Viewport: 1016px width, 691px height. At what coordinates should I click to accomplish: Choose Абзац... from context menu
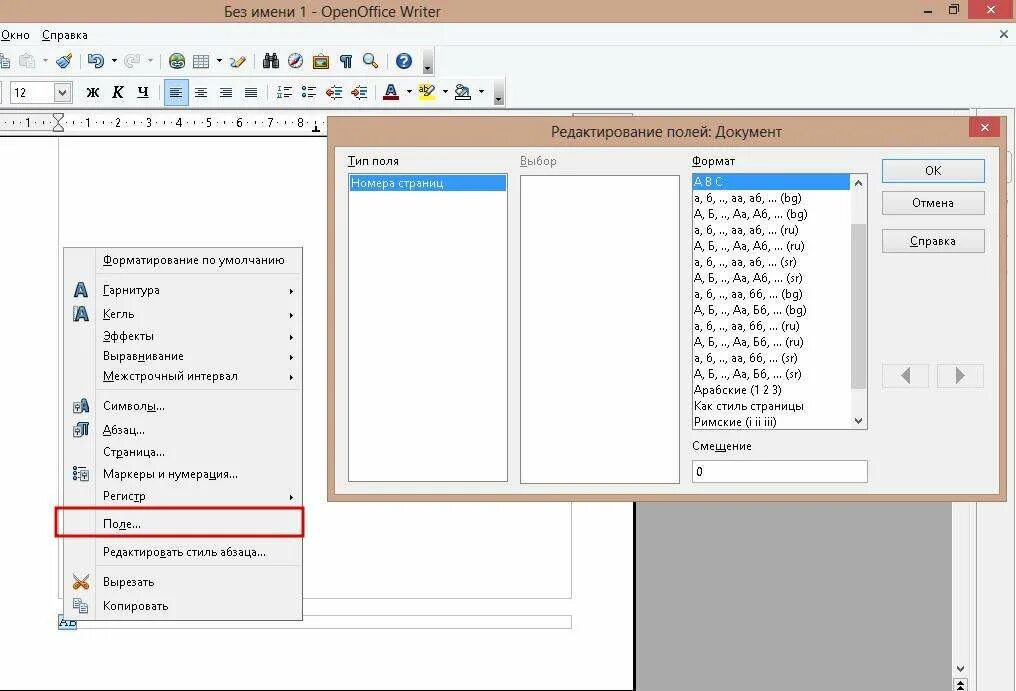click(183, 430)
